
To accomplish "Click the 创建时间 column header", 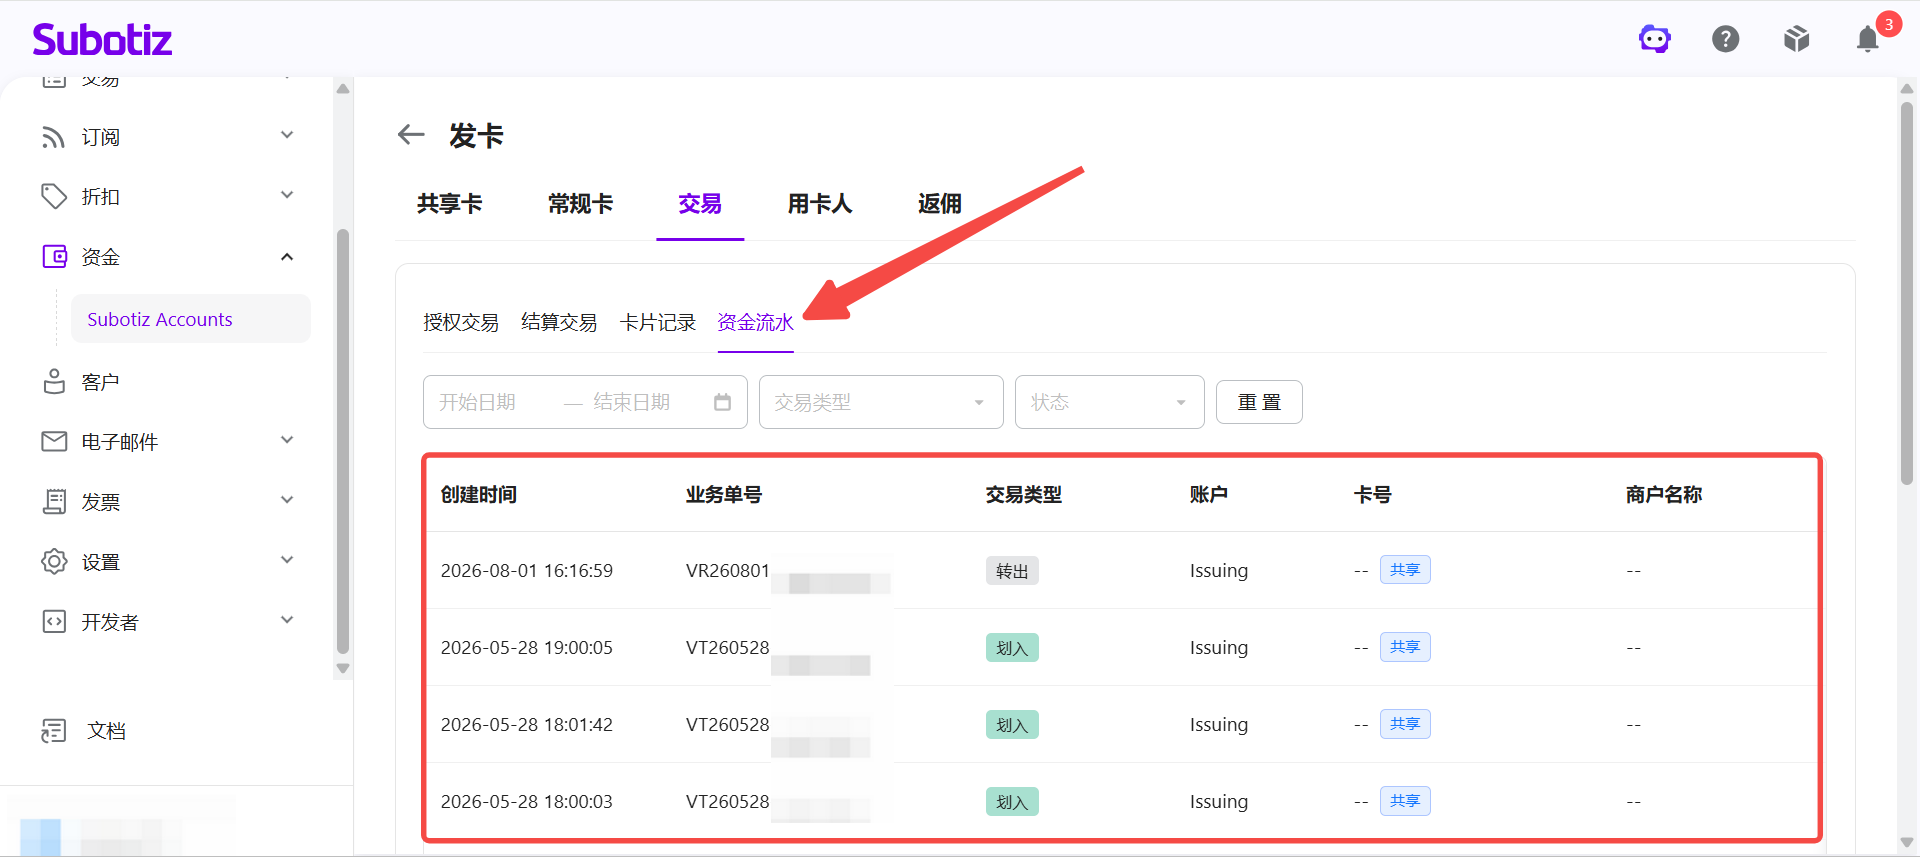I will 479,494.
